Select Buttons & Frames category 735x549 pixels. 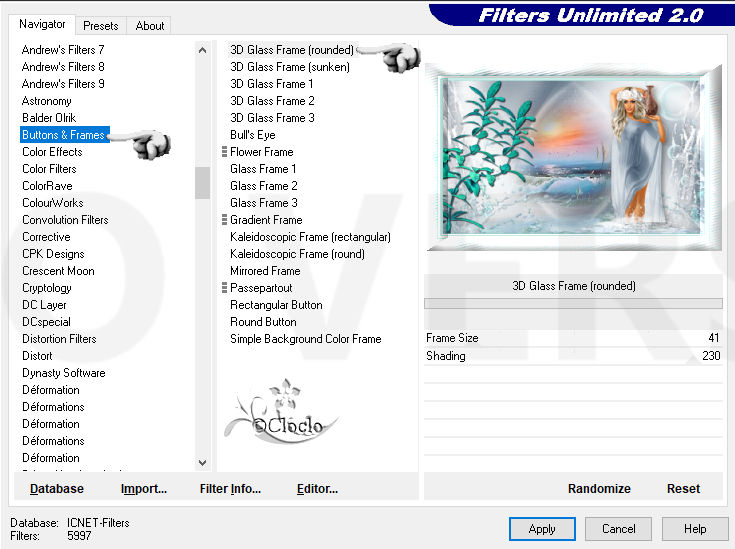click(65, 135)
